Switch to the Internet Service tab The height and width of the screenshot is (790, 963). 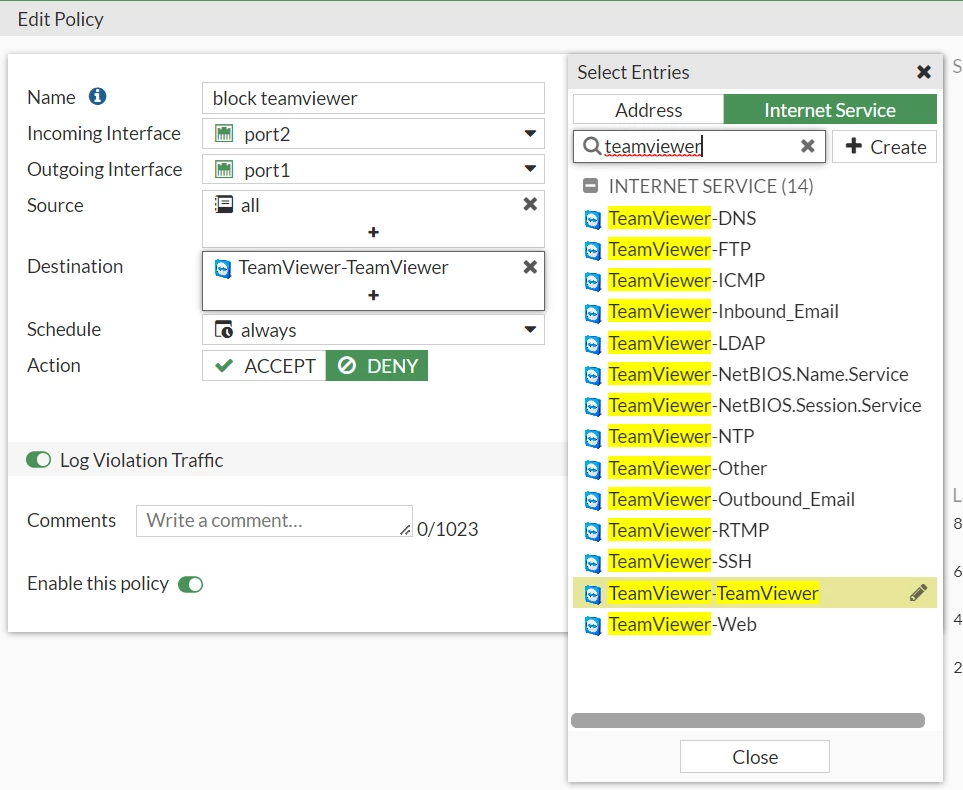click(830, 109)
